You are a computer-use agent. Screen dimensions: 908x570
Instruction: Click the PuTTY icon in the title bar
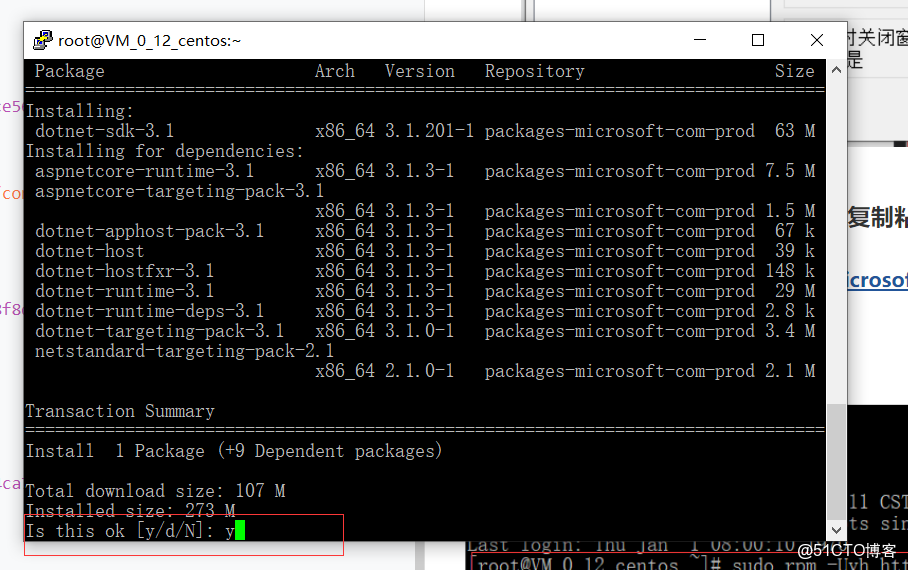[x=43, y=40]
